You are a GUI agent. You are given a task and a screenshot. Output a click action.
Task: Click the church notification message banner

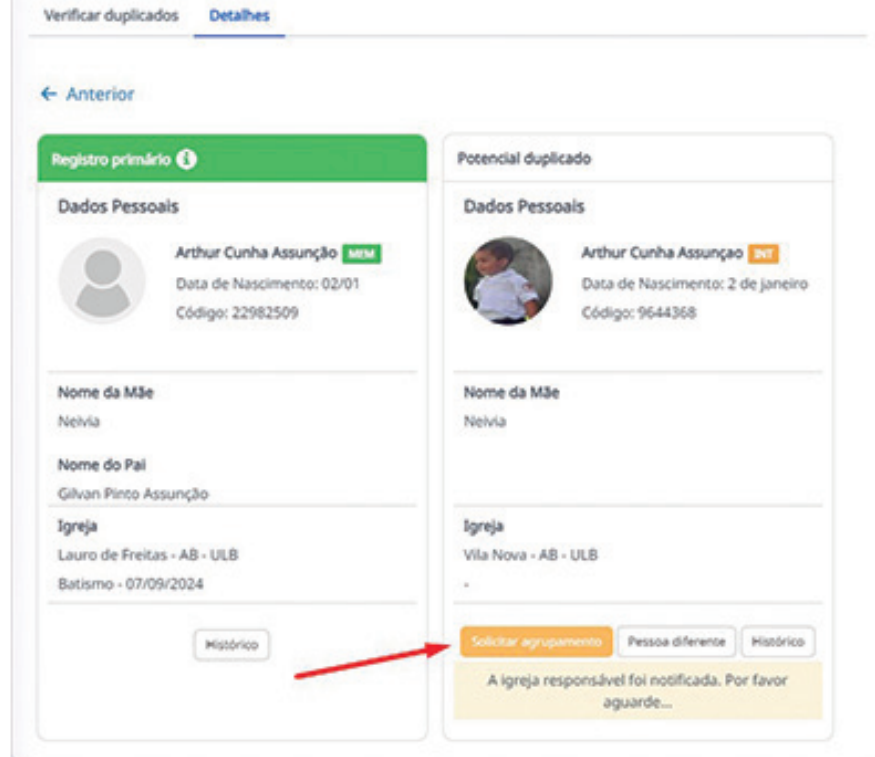click(637, 690)
